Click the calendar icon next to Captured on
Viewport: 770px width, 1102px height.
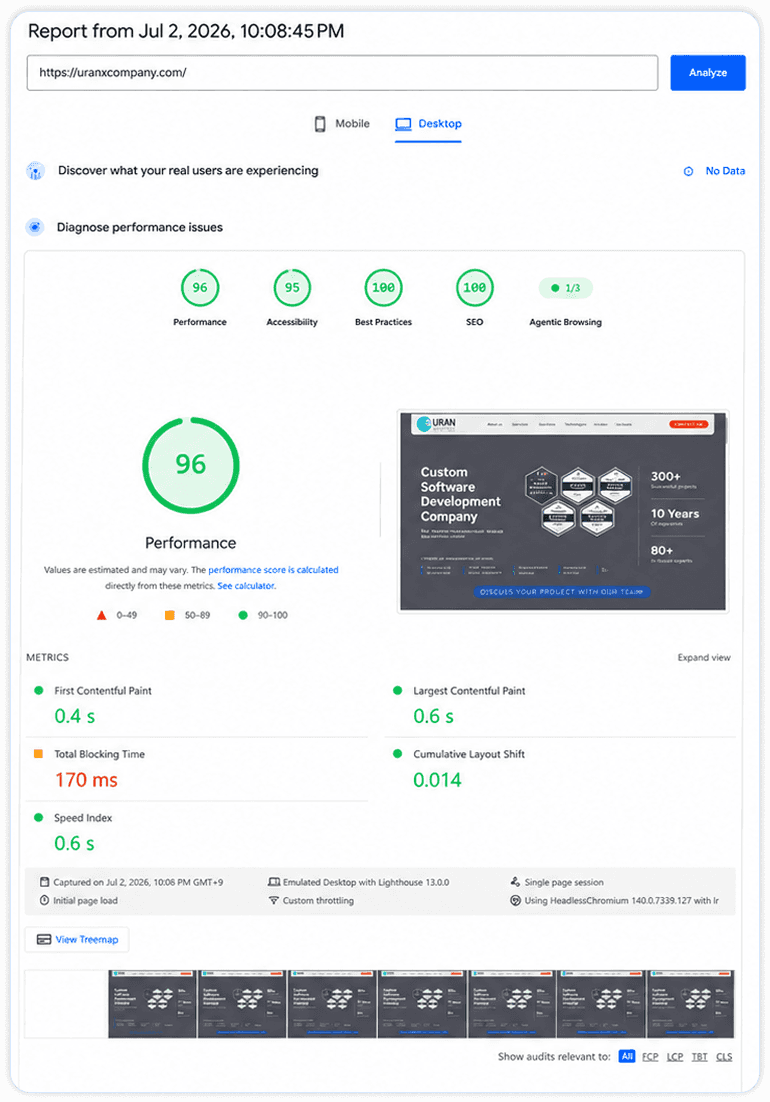coord(44,882)
